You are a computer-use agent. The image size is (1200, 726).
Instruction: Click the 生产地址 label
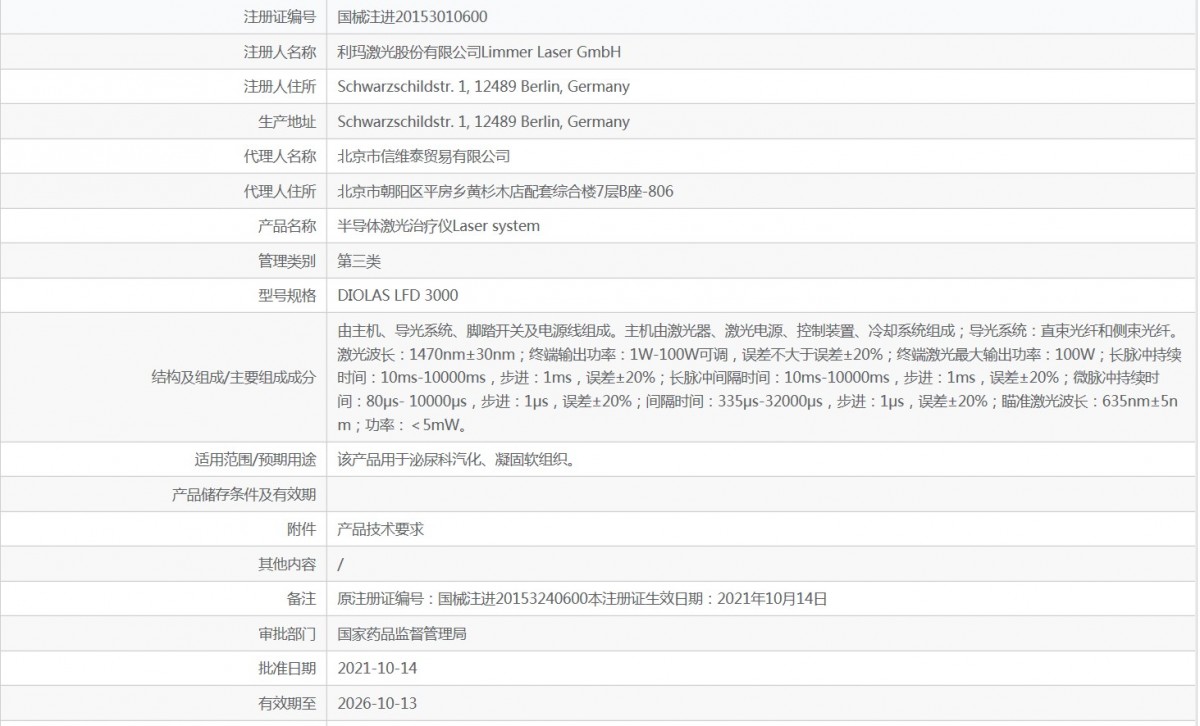(x=287, y=121)
